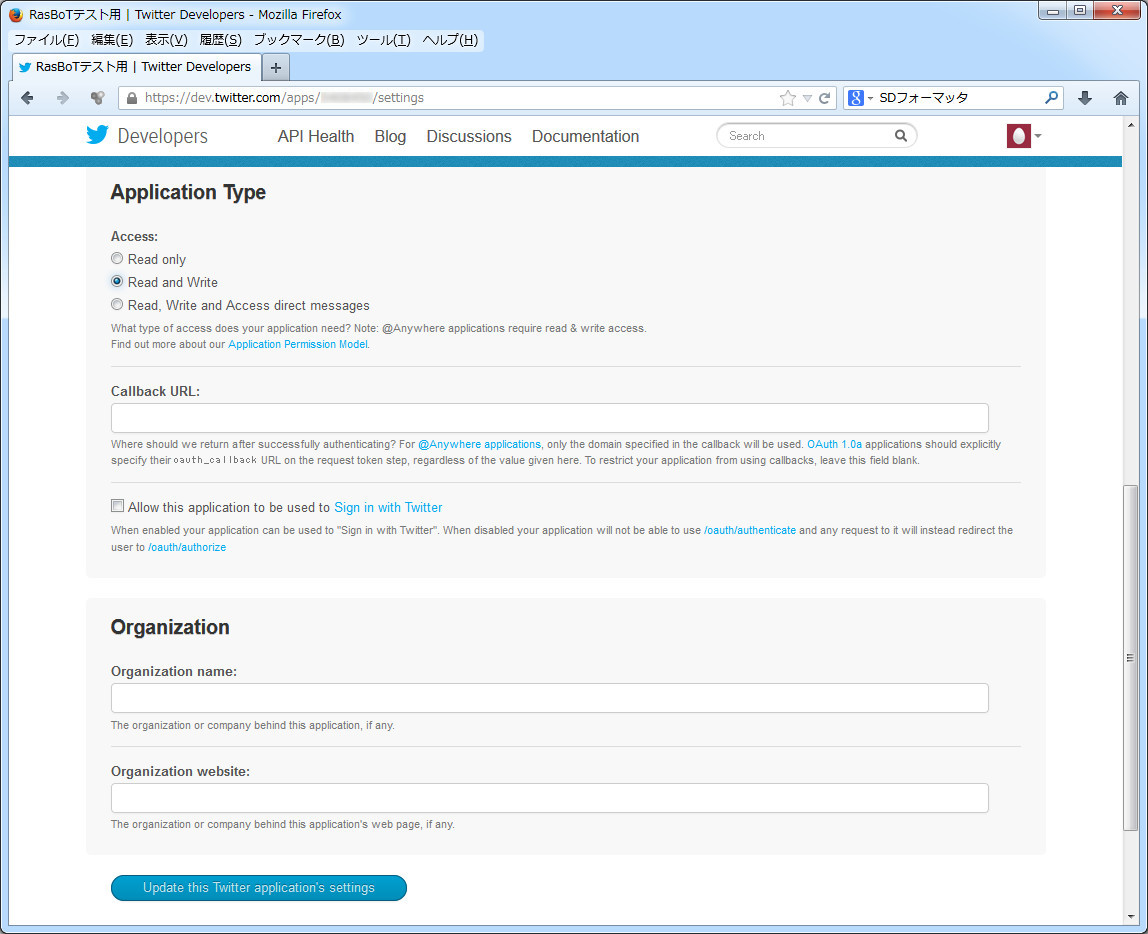This screenshot has height=934, width=1148.
Task: Click the padlock icon in address bar
Action: click(132, 98)
